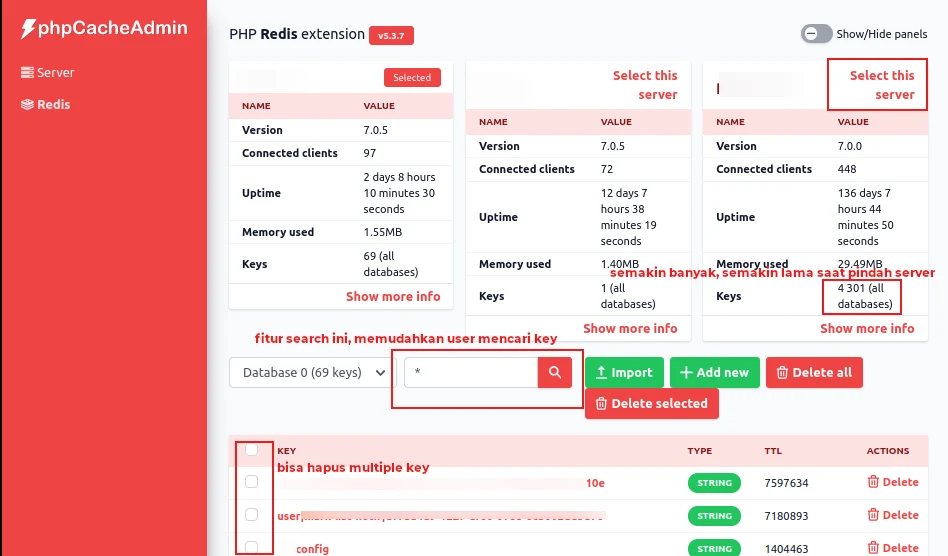This screenshot has width=948, height=556.
Task: Toggle the Show/Hide panels switch
Action: pos(817,34)
